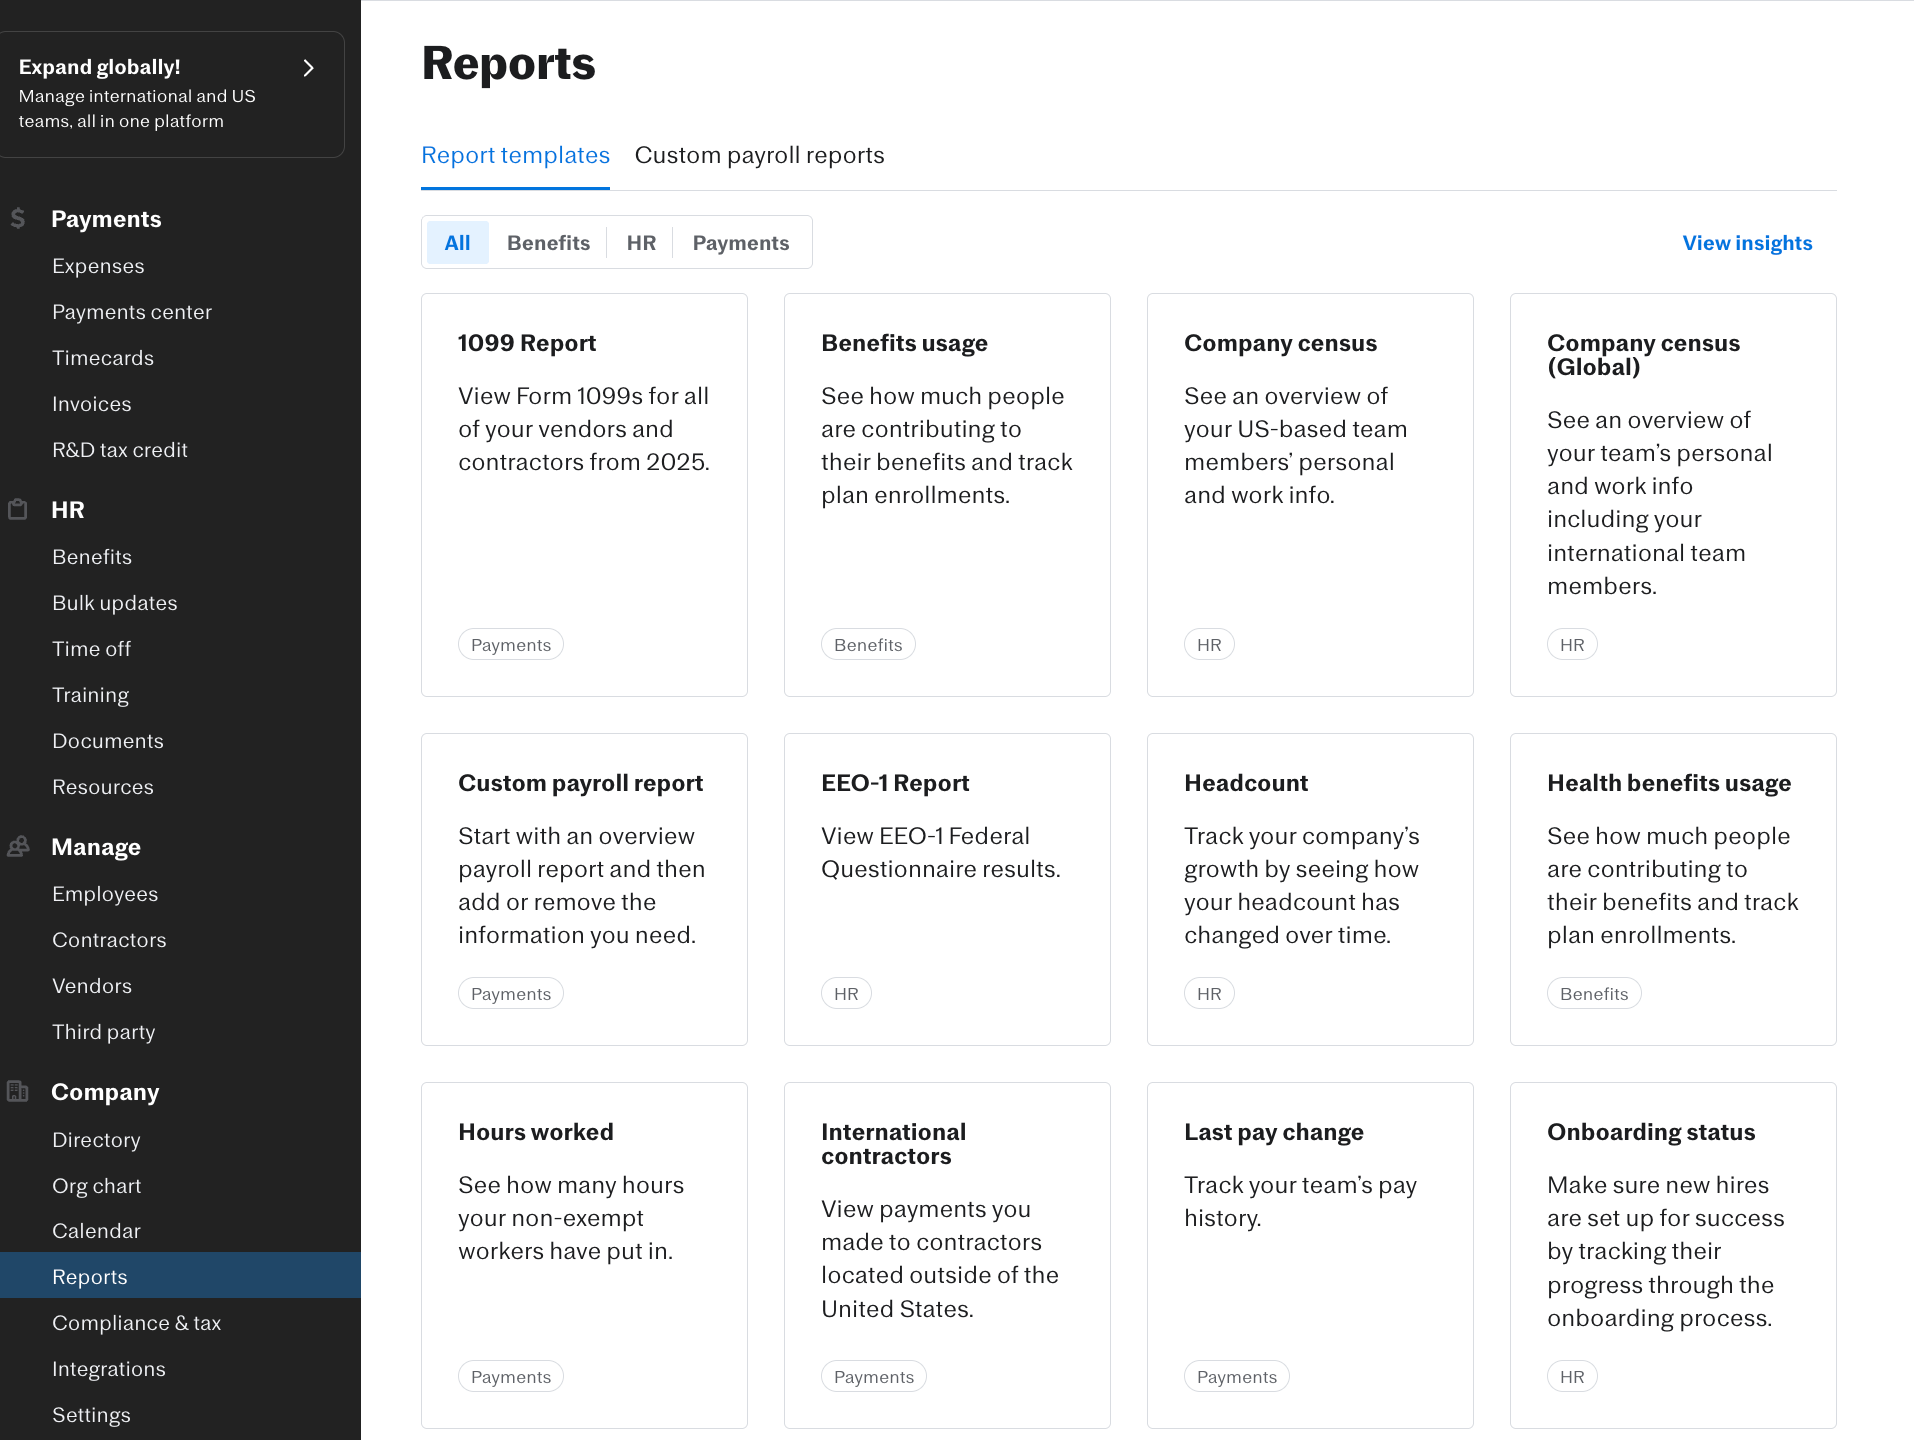Image resolution: width=1914 pixels, height=1440 pixels.
Task: Open the Headcount report
Action: (x=1310, y=888)
